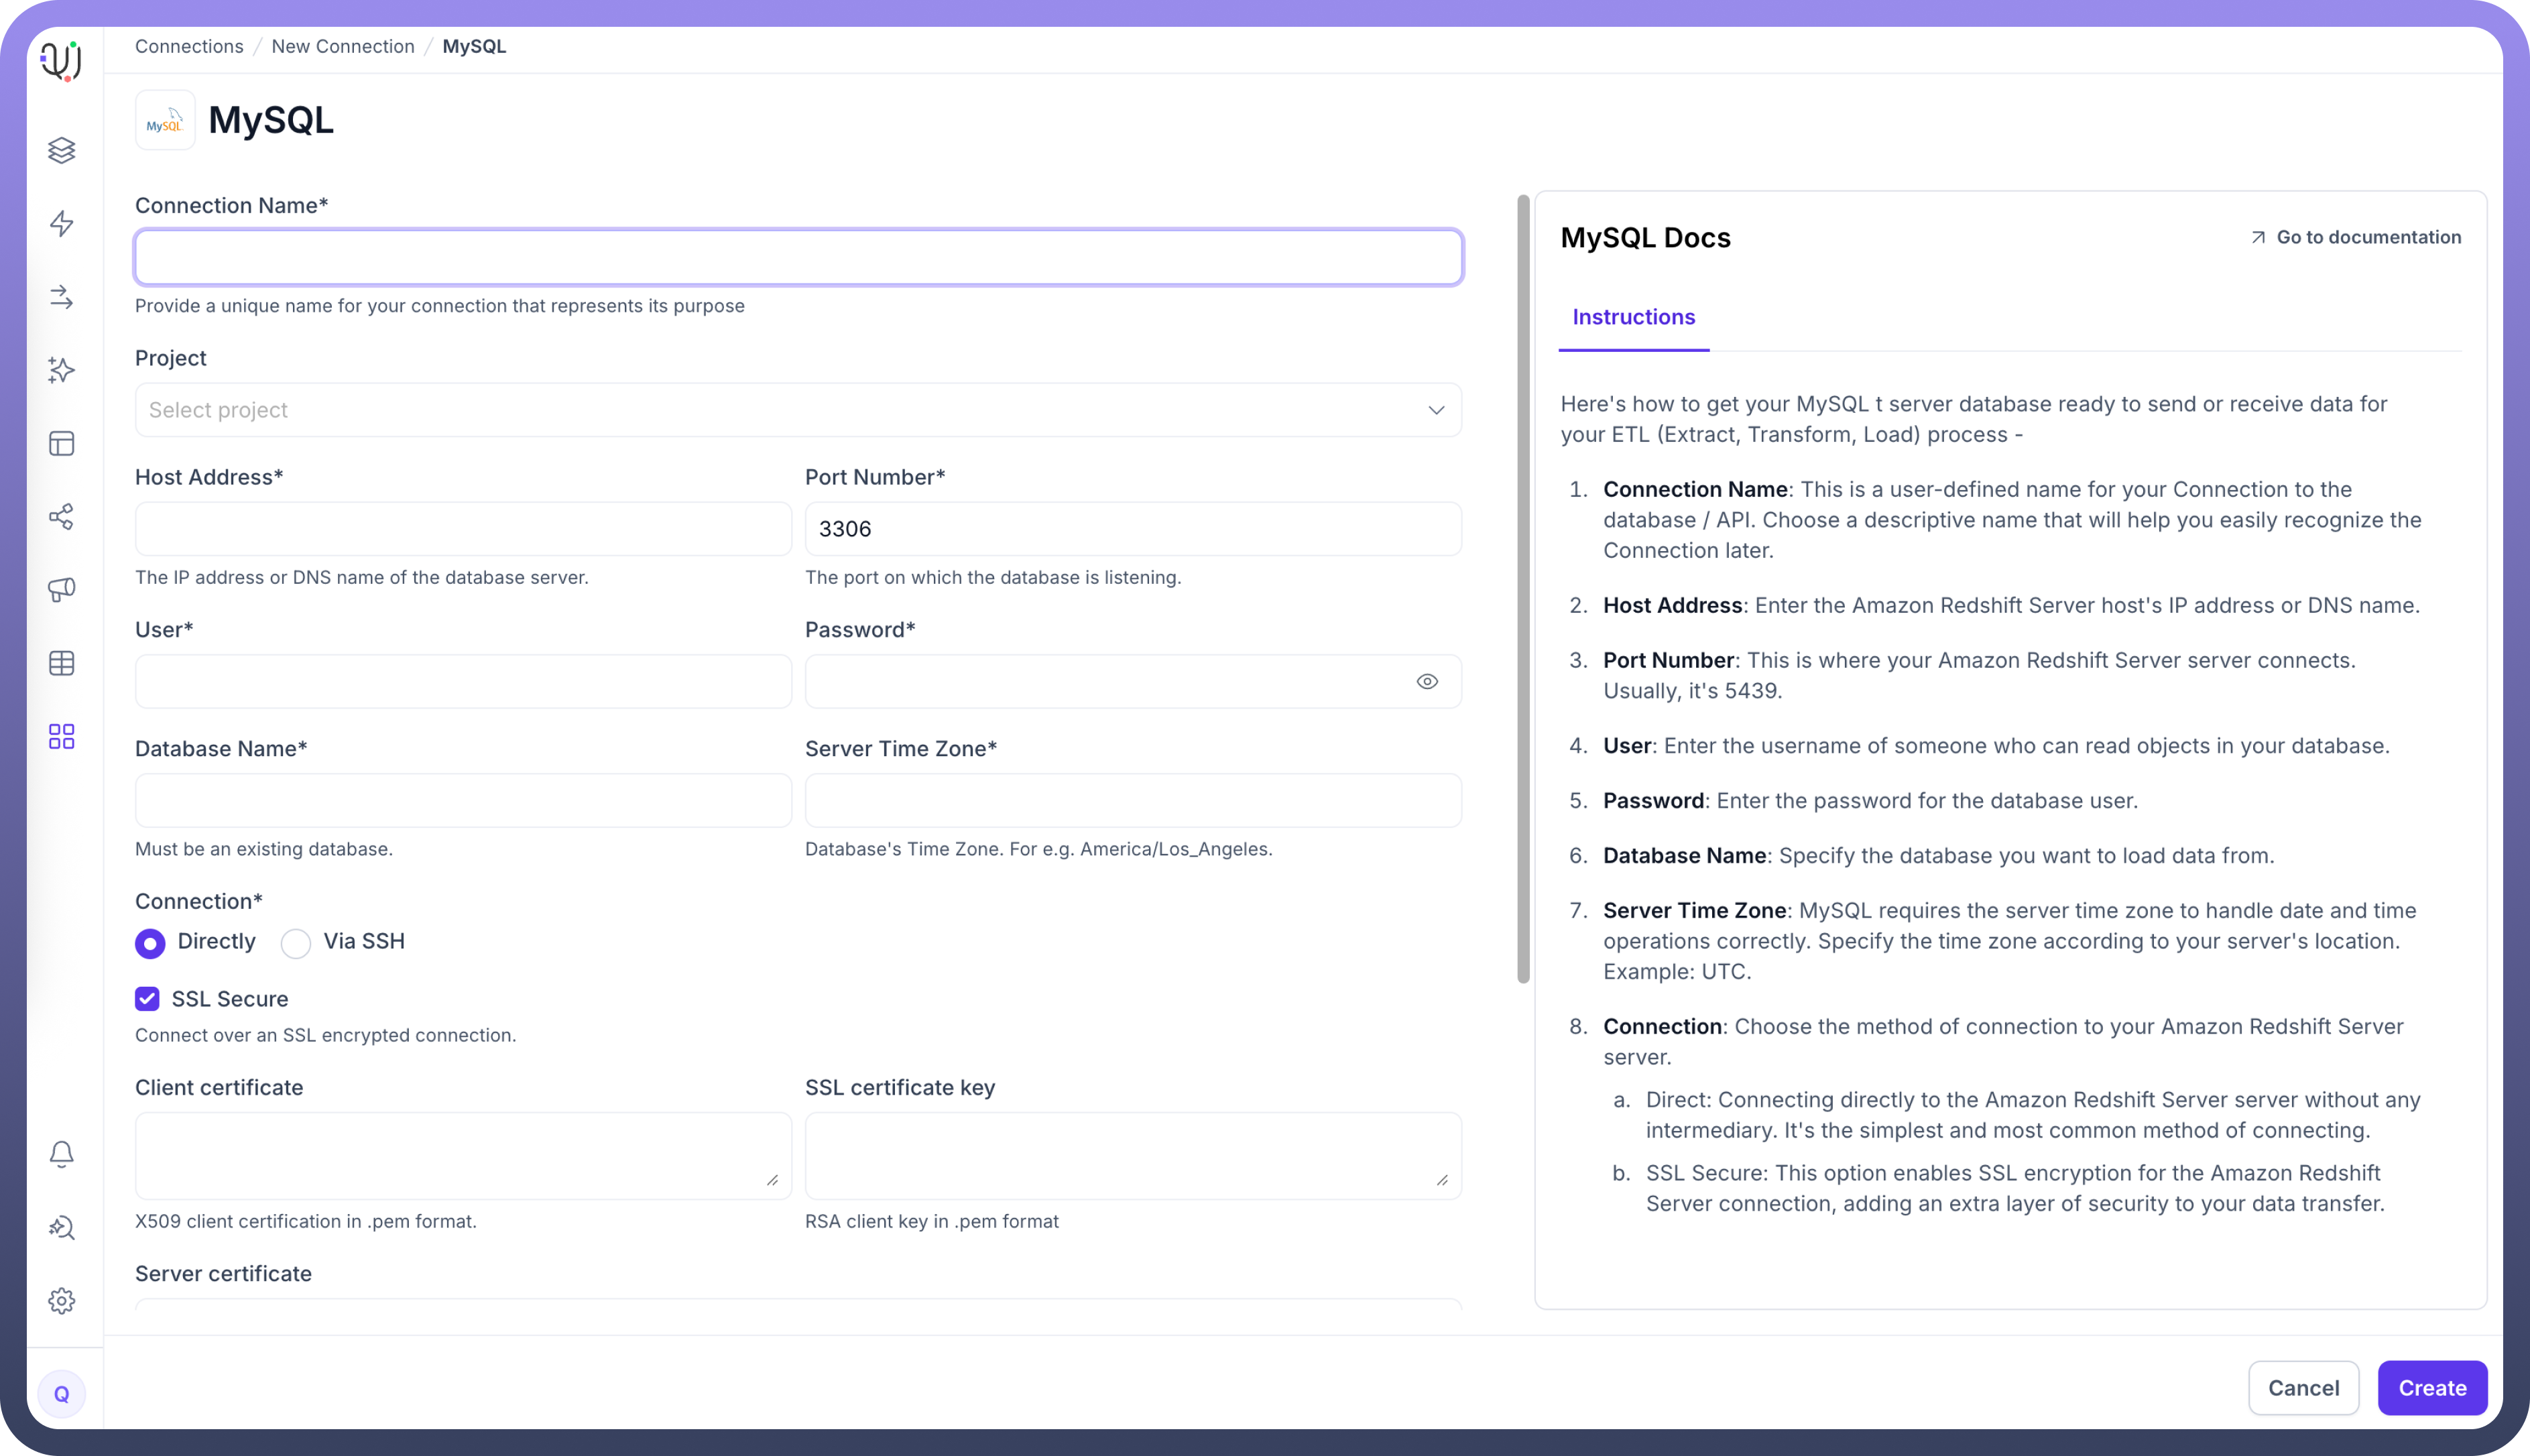
Task: Select the Via SSH radio option
Action: tap(296, 943)
